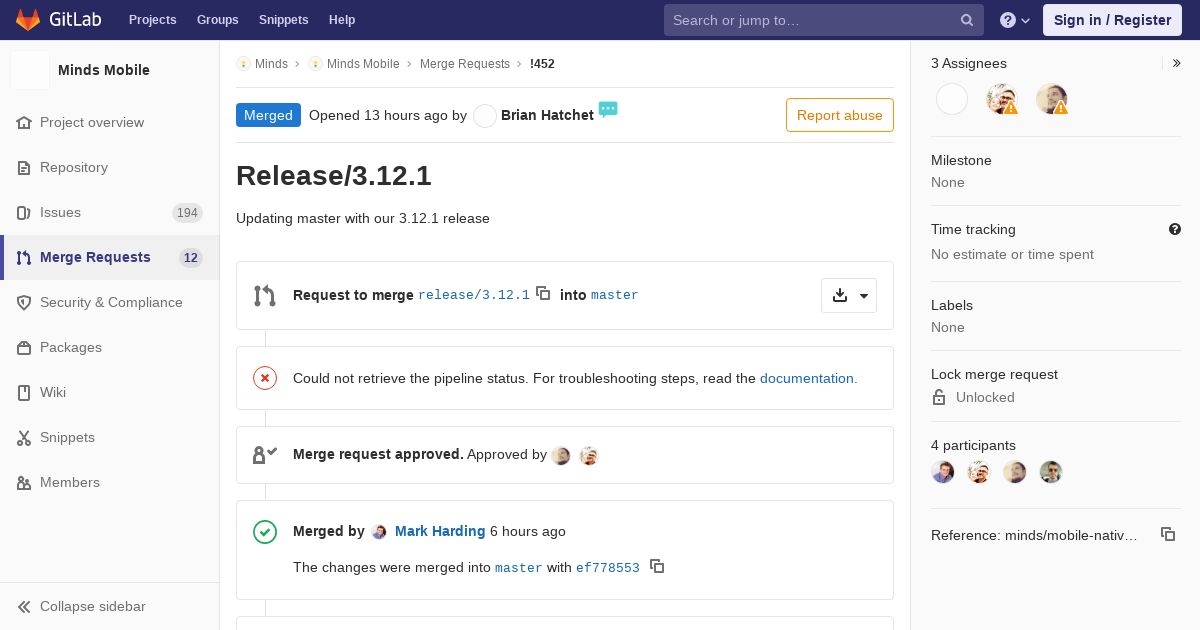Click the Security & Compliance shield icon
1200x630 pixels.
[x=24, y=302]
